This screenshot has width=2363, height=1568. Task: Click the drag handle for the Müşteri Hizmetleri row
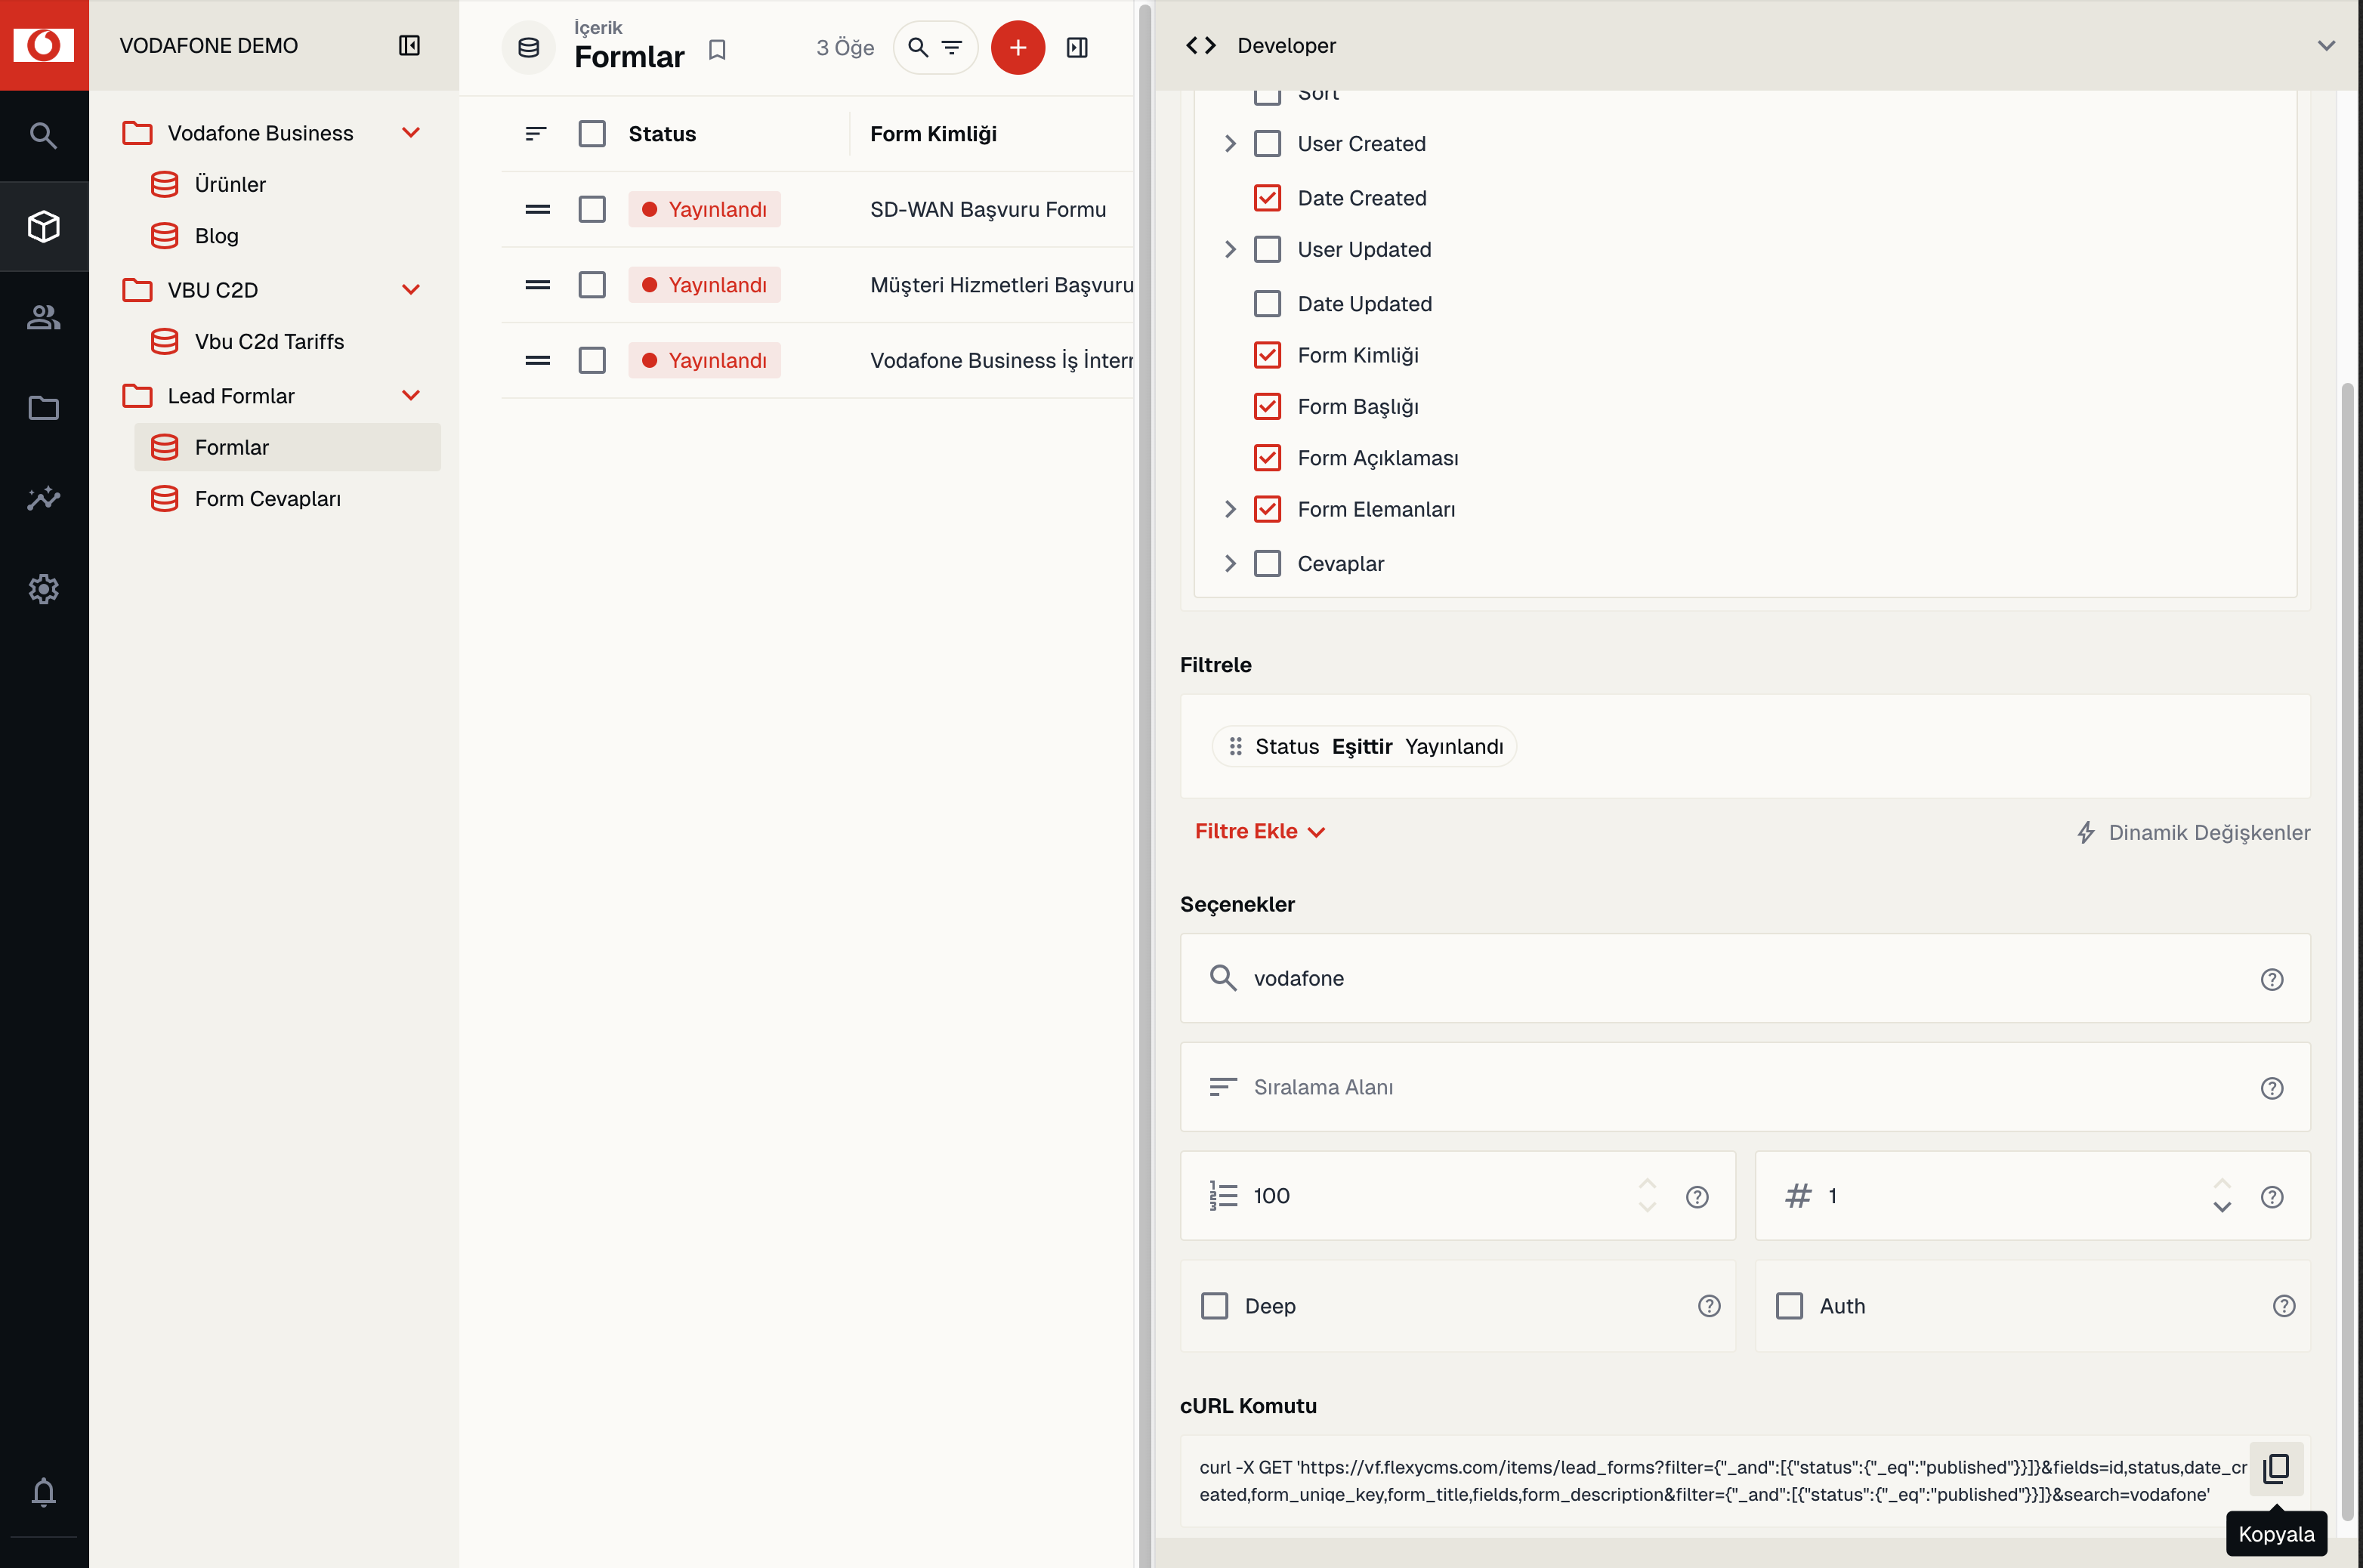(x=537, y=285)
